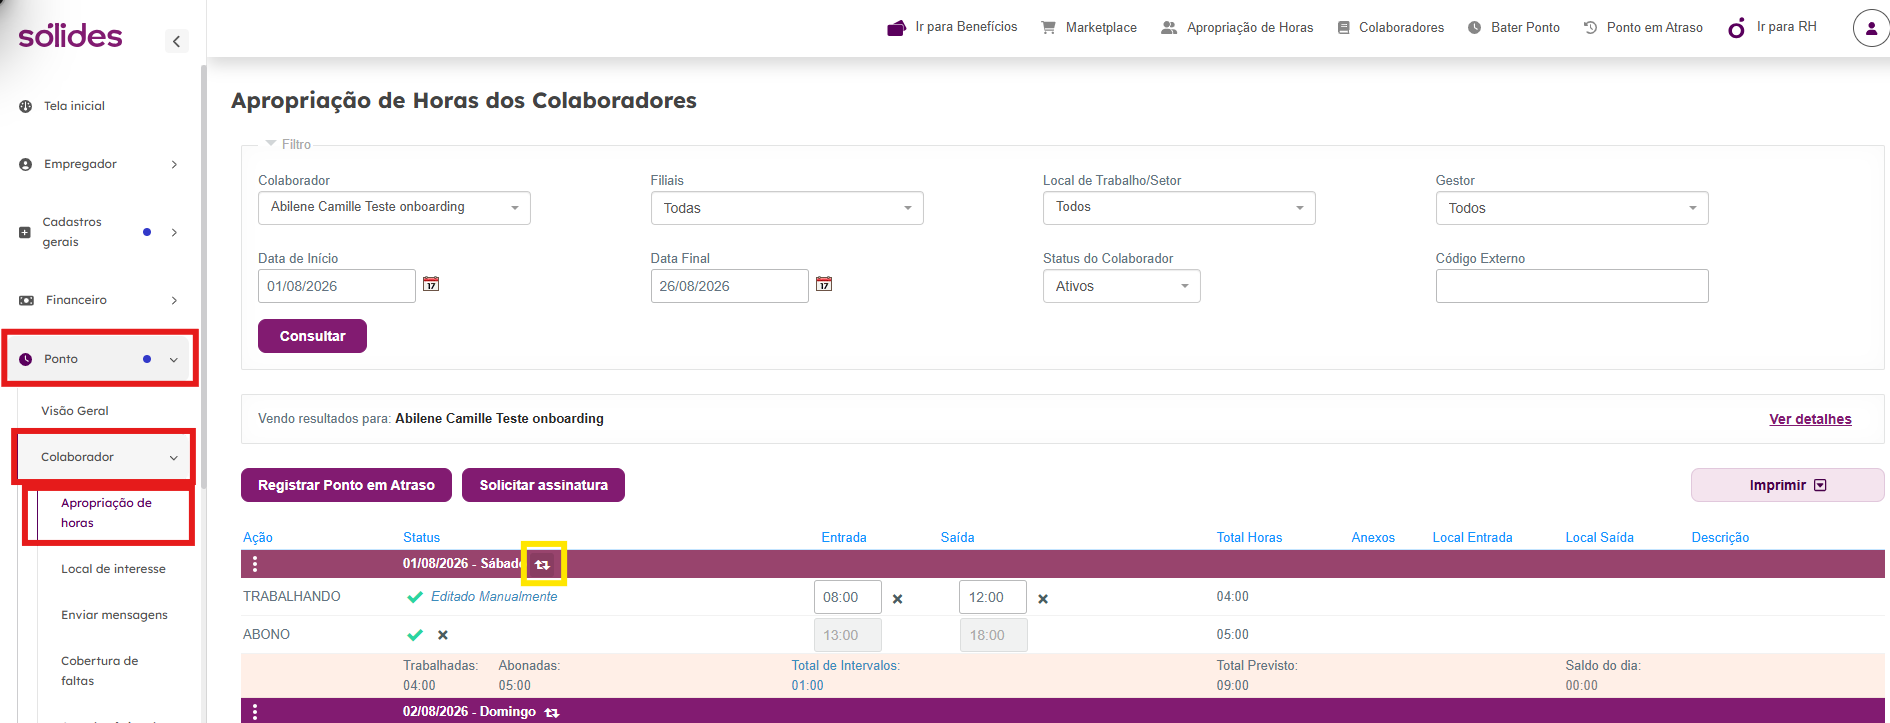
Task: Open the Local de Trabalho/Setor dropdown
Action: (1179, 208)
